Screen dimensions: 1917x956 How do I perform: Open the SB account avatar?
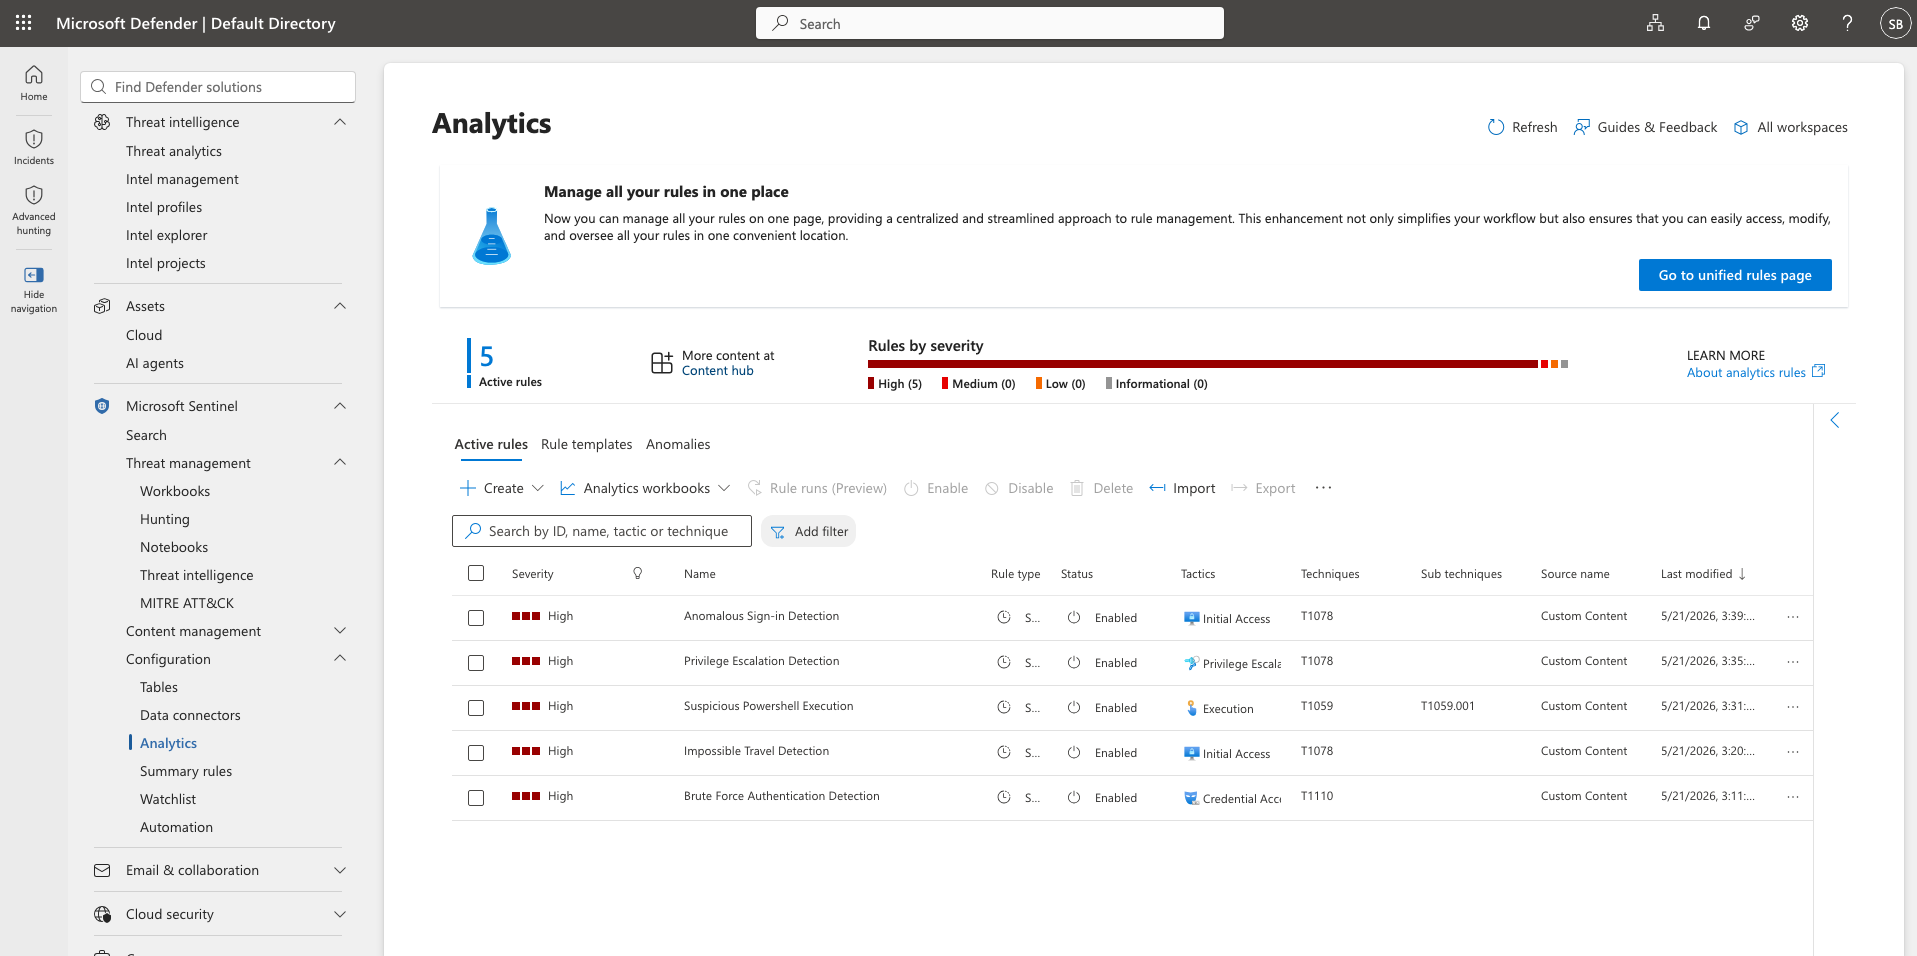(x=1895, y=23)
